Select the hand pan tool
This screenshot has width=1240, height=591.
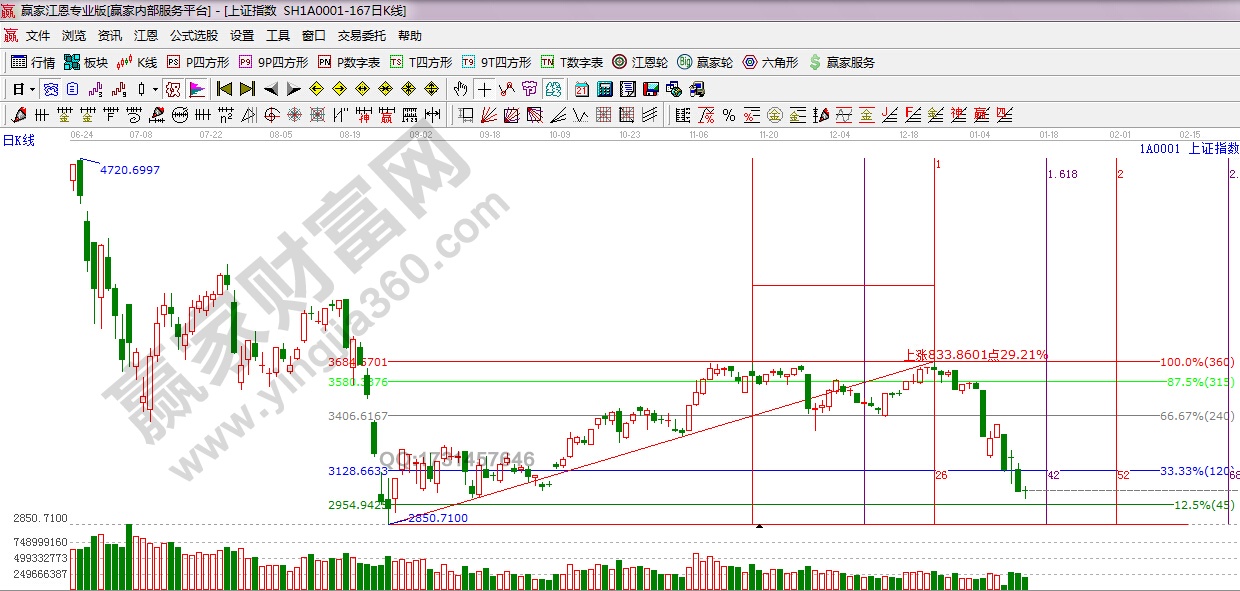[x=460, y=89]
